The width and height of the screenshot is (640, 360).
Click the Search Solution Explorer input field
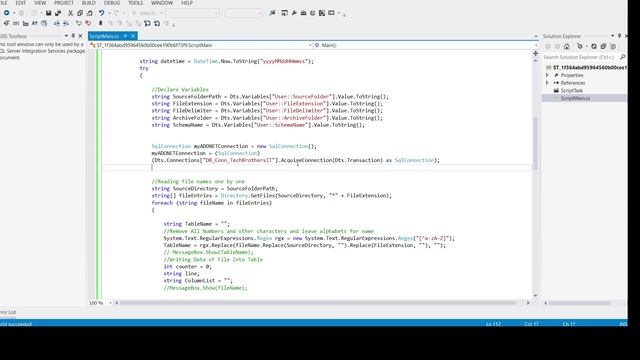[580, 57]
